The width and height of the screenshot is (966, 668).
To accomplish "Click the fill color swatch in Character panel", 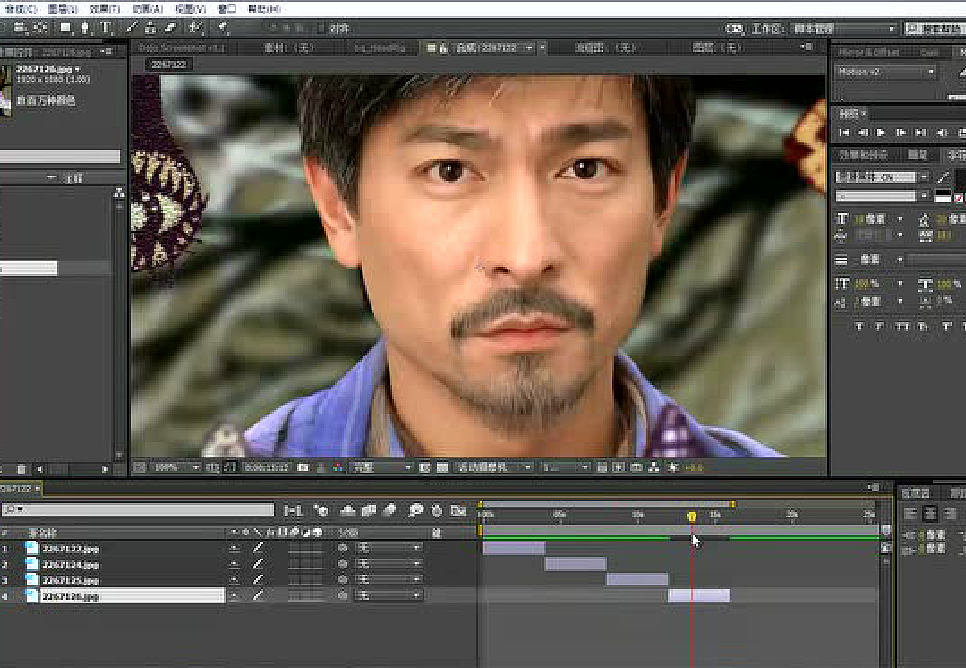I will point(961,177).
